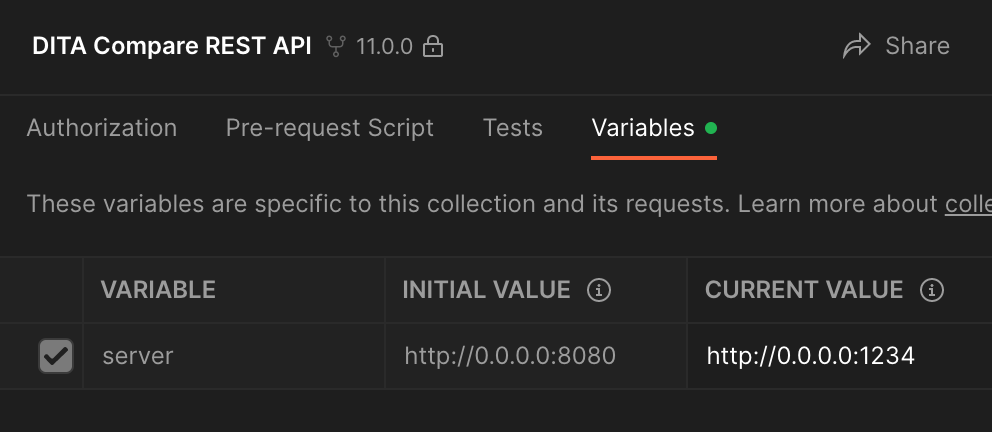The width and height of the screenshot is (992, 432).
Task: Go to the Tests tab
Action: click(x=513, y=128)
